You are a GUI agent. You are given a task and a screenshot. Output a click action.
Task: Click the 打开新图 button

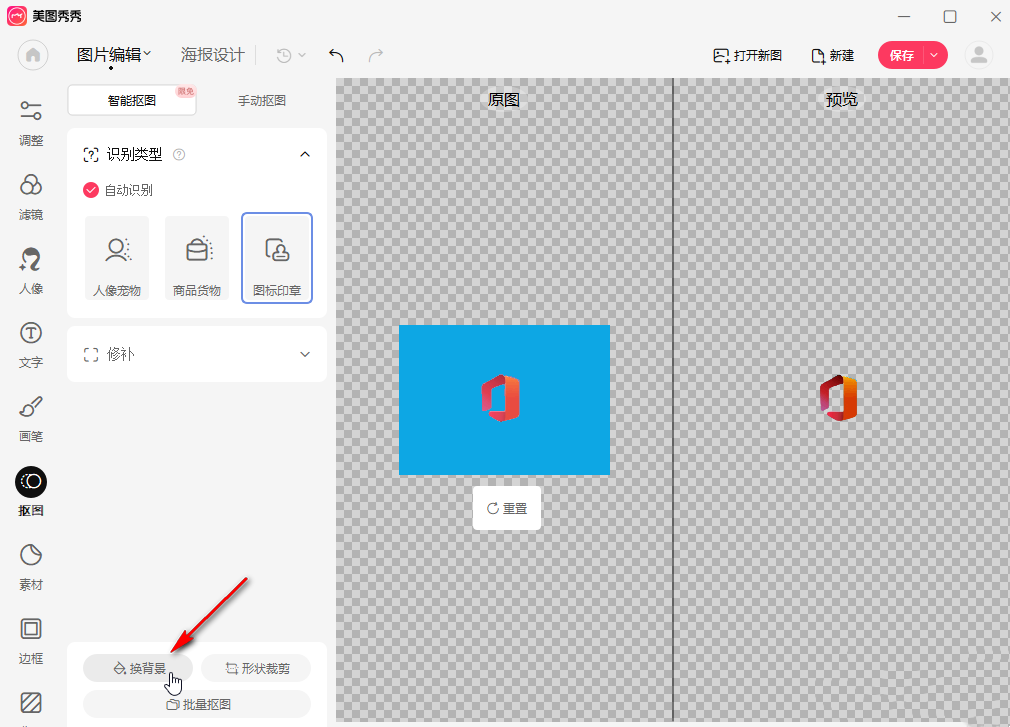(748, 55)
